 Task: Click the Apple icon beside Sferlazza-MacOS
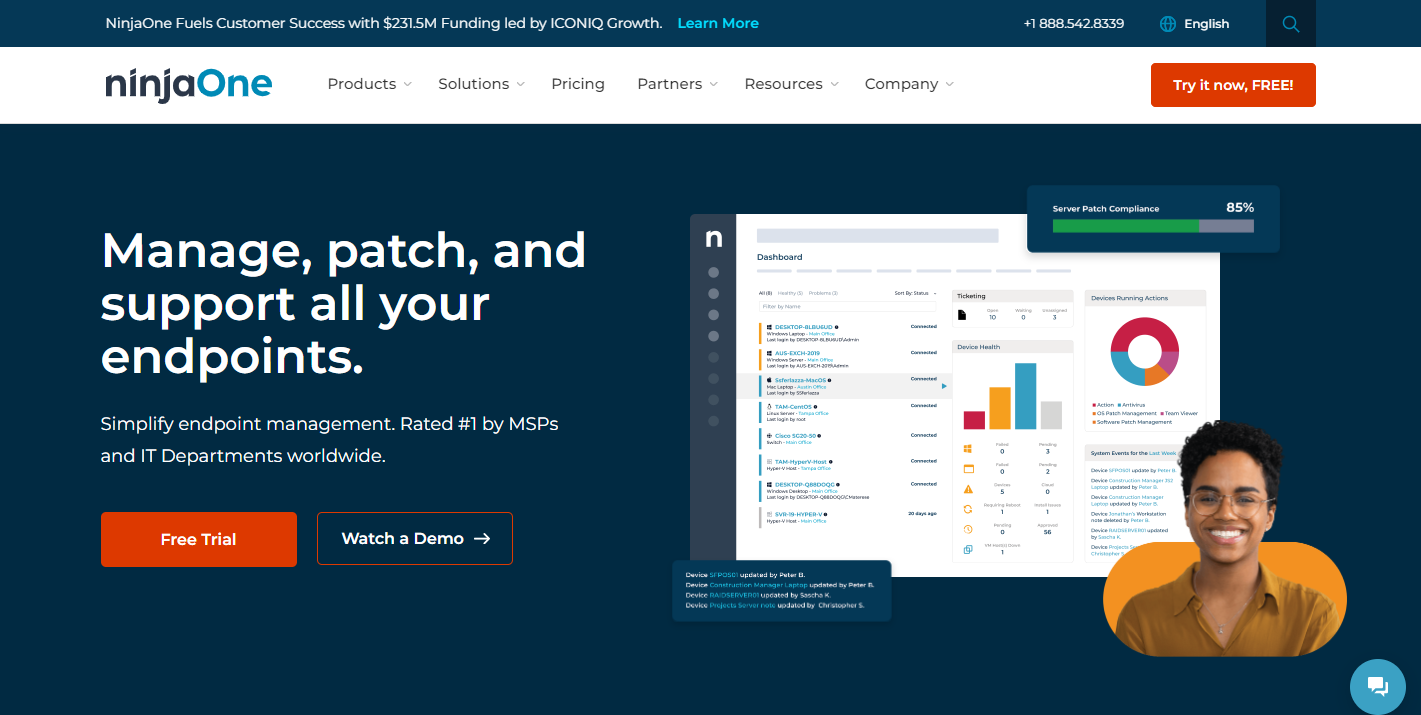(769, 380)
